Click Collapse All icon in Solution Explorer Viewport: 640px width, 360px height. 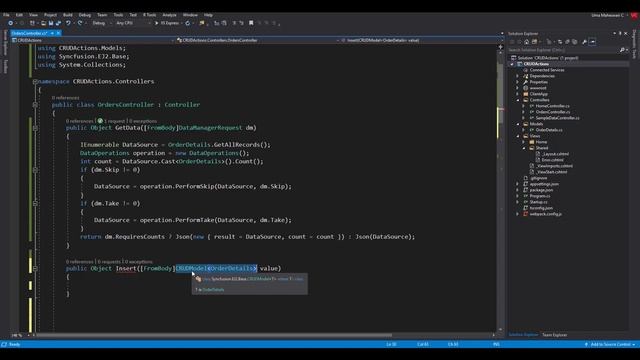567,42
